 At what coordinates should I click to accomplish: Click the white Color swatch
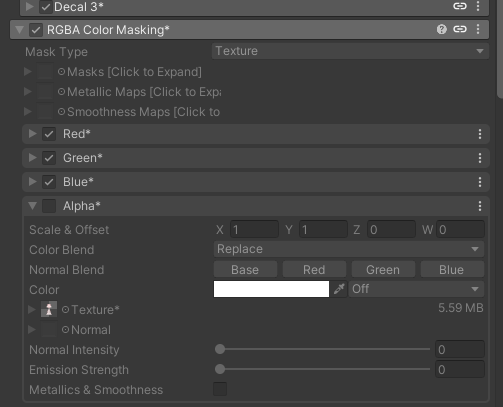271,289
